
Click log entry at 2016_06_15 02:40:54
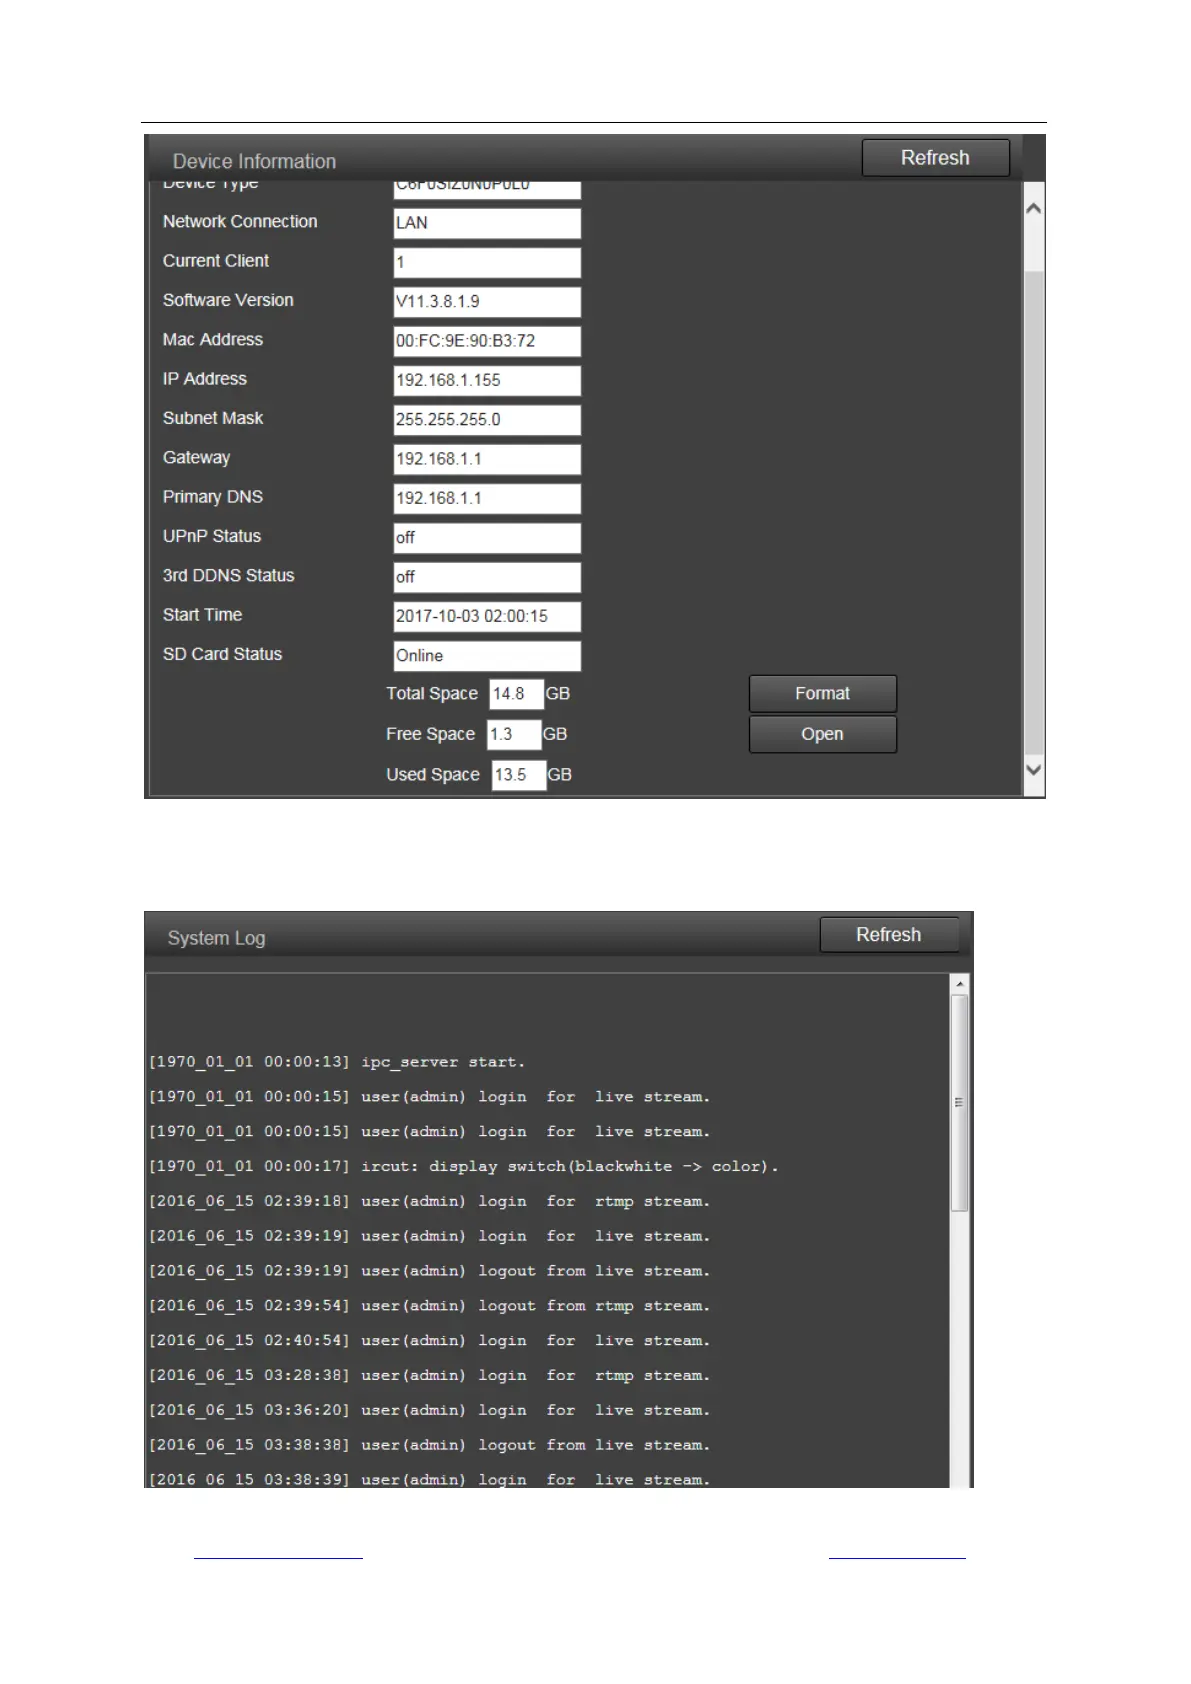(429, 1341)
